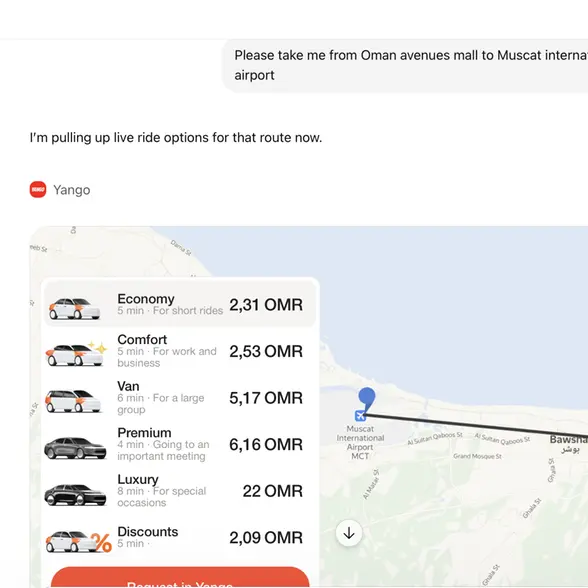Viewport: 588px width, 588px height.
Task: Click the down arrow button on map
Action: coord(349,533)
